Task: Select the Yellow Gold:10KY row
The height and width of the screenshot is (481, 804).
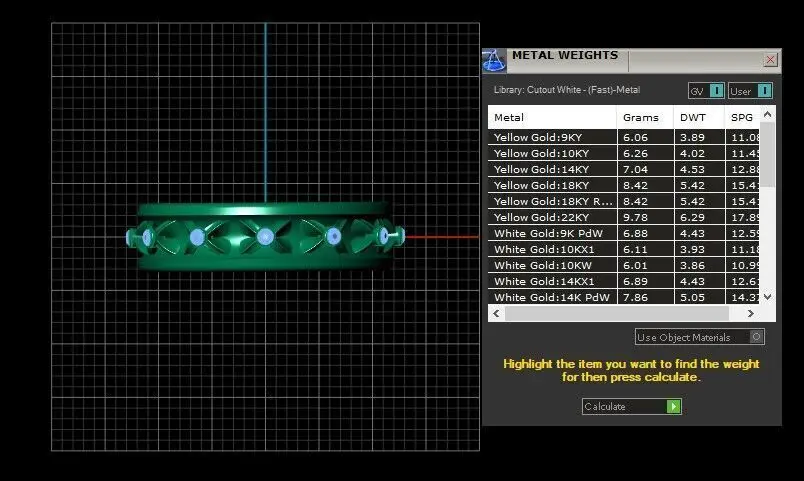Action: (x=624, y=153)
